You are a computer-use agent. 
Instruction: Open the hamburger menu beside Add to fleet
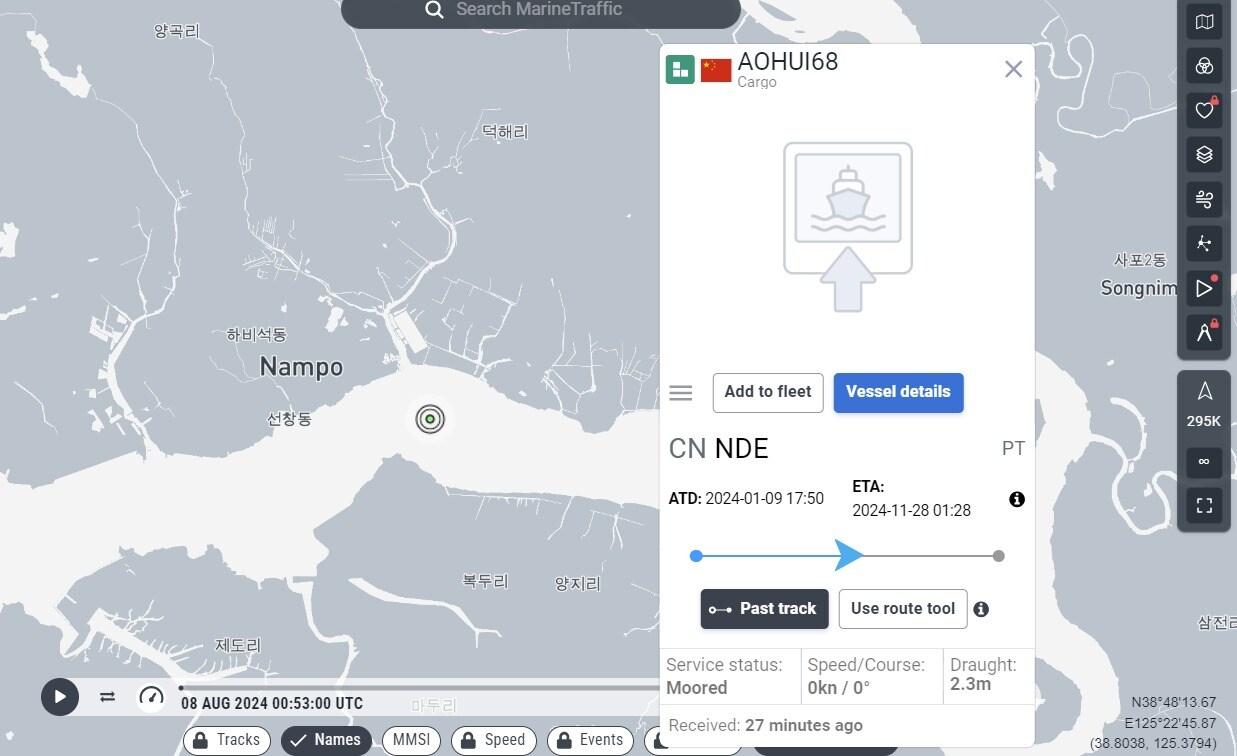tap(681, 393)
